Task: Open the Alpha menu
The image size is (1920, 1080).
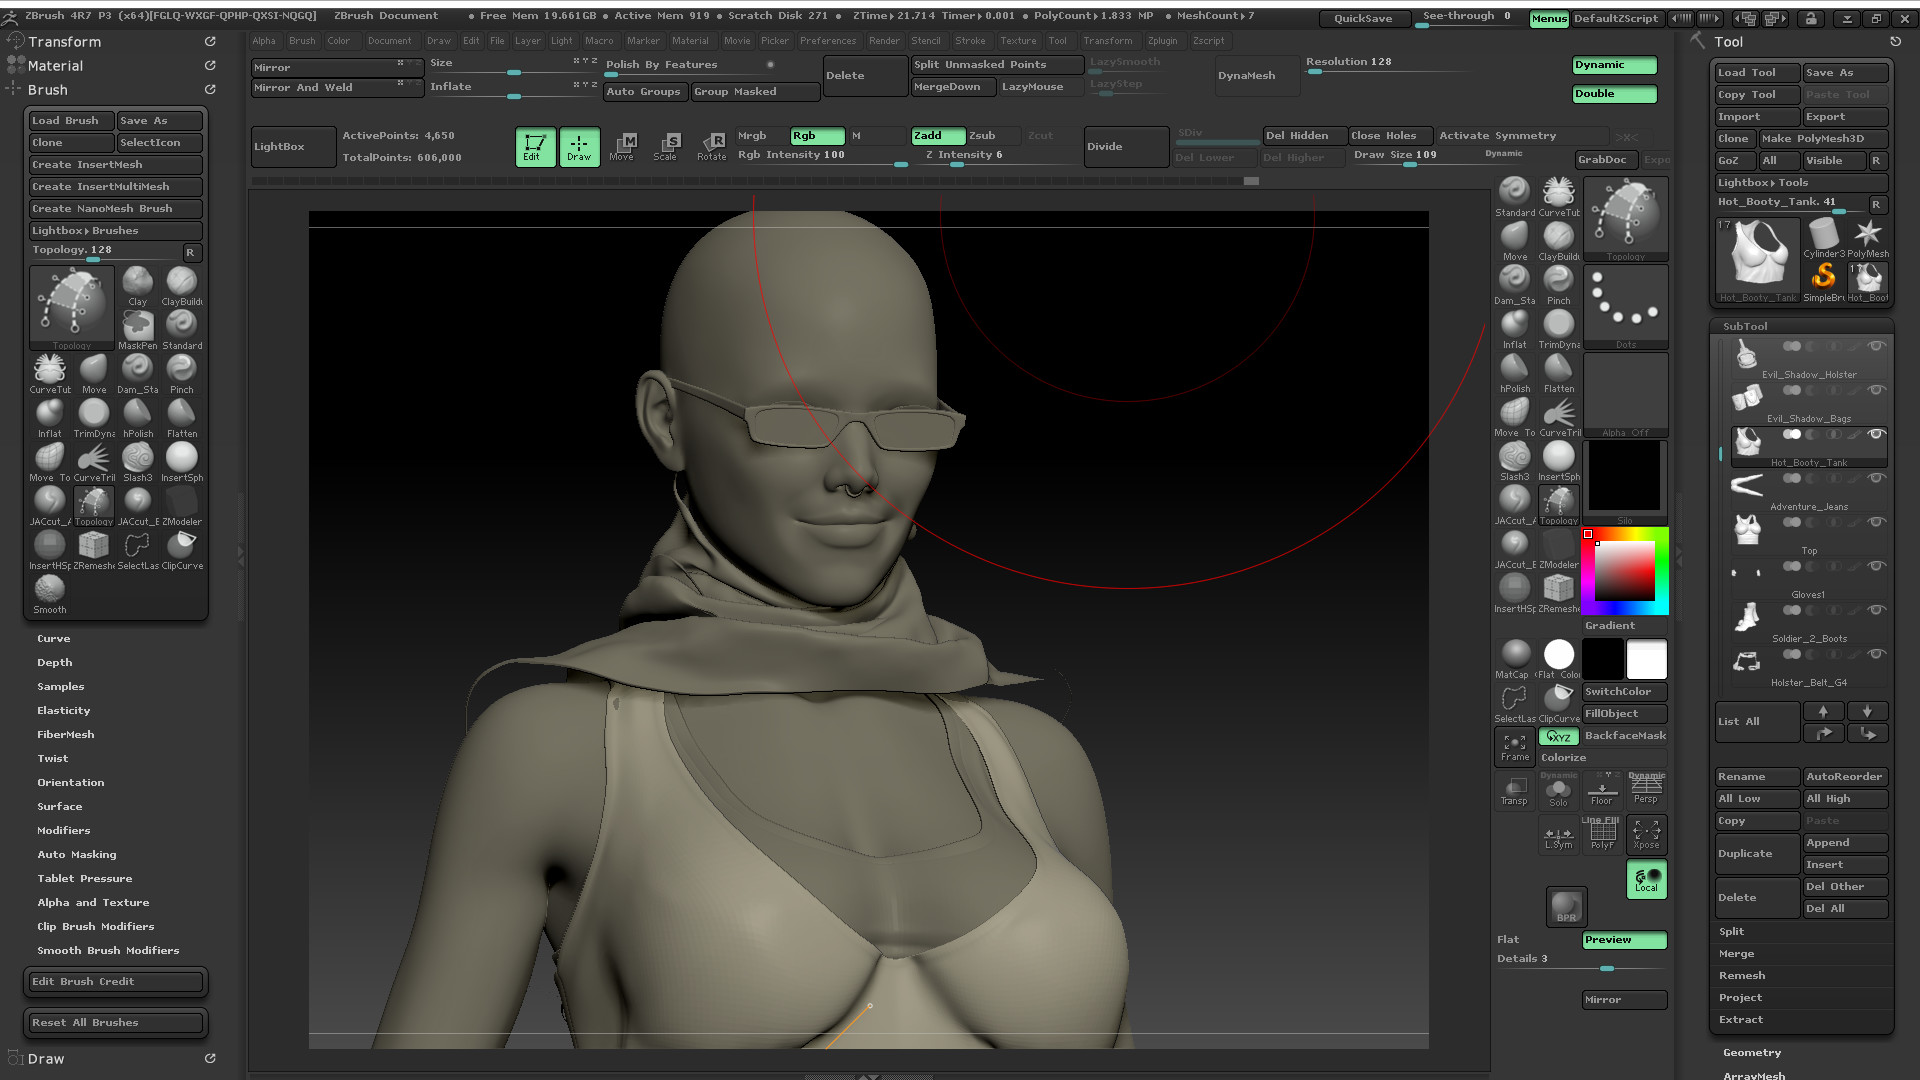Action: pos(264,41)
